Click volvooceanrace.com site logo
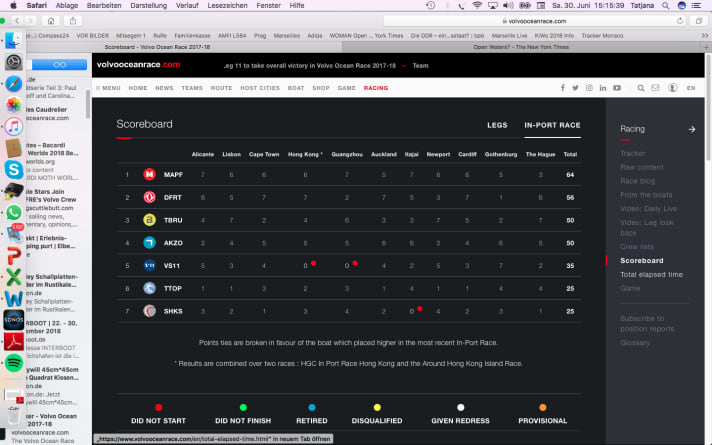712x445 pixels. [x=138, y=65]
